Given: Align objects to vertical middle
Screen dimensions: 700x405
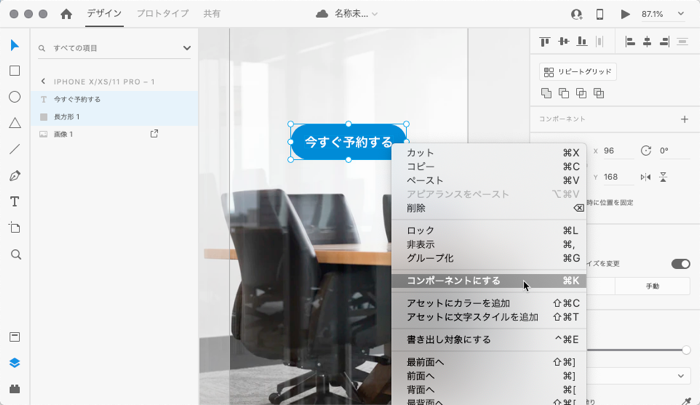Looking at the screenshot, I should 563,42.
